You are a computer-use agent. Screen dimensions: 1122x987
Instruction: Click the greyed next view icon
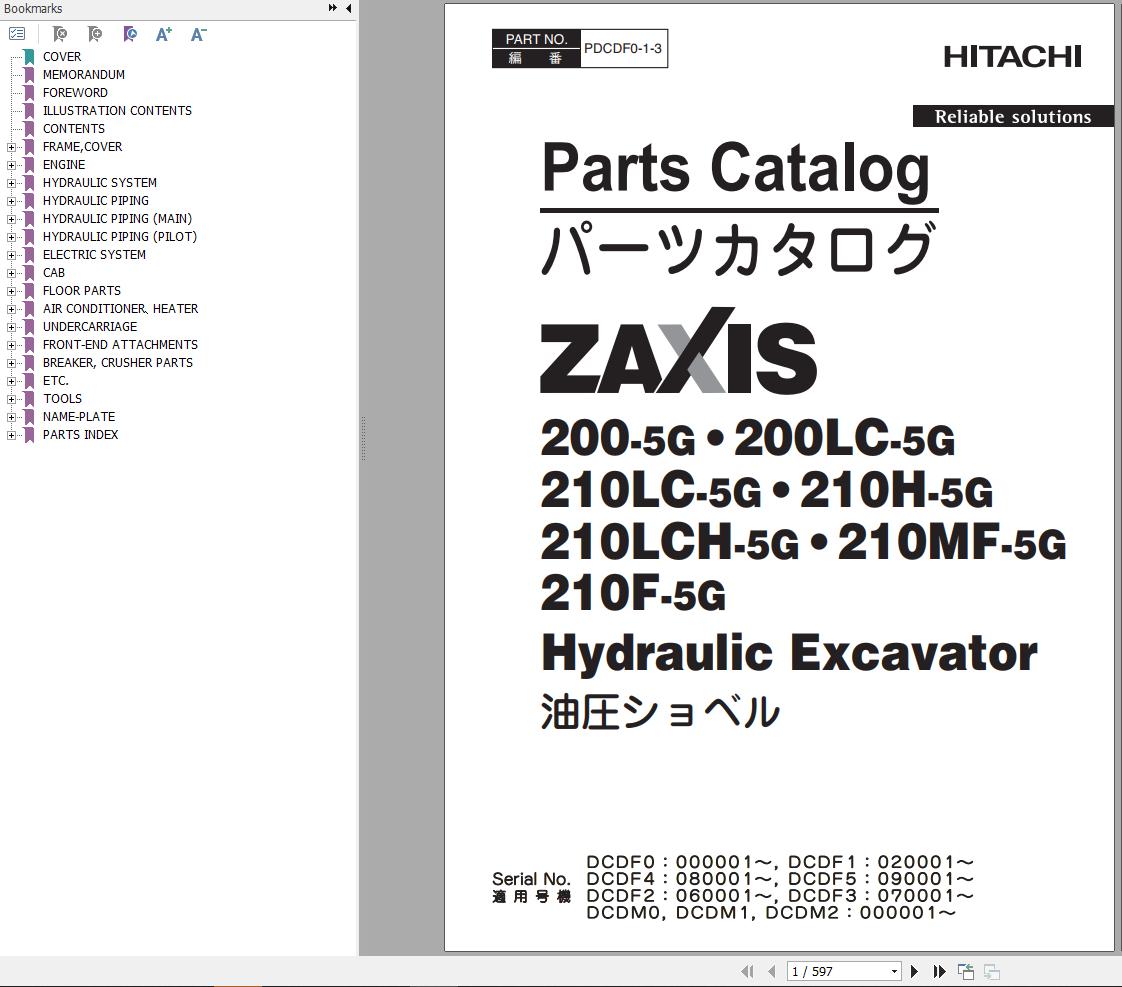click(992, 971)
